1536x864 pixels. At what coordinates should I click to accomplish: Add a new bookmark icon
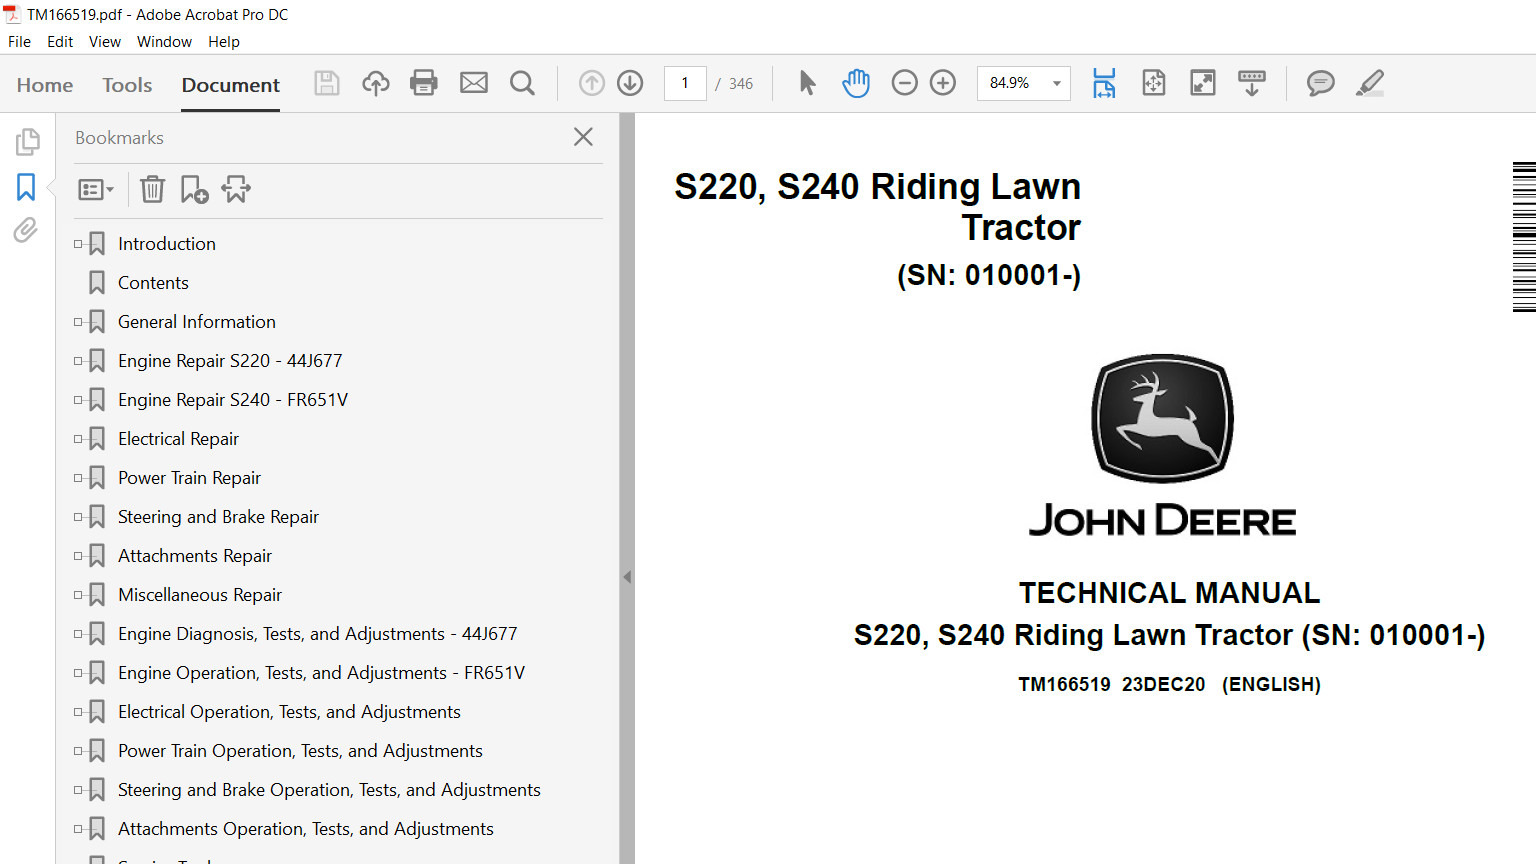coord(194,189)
